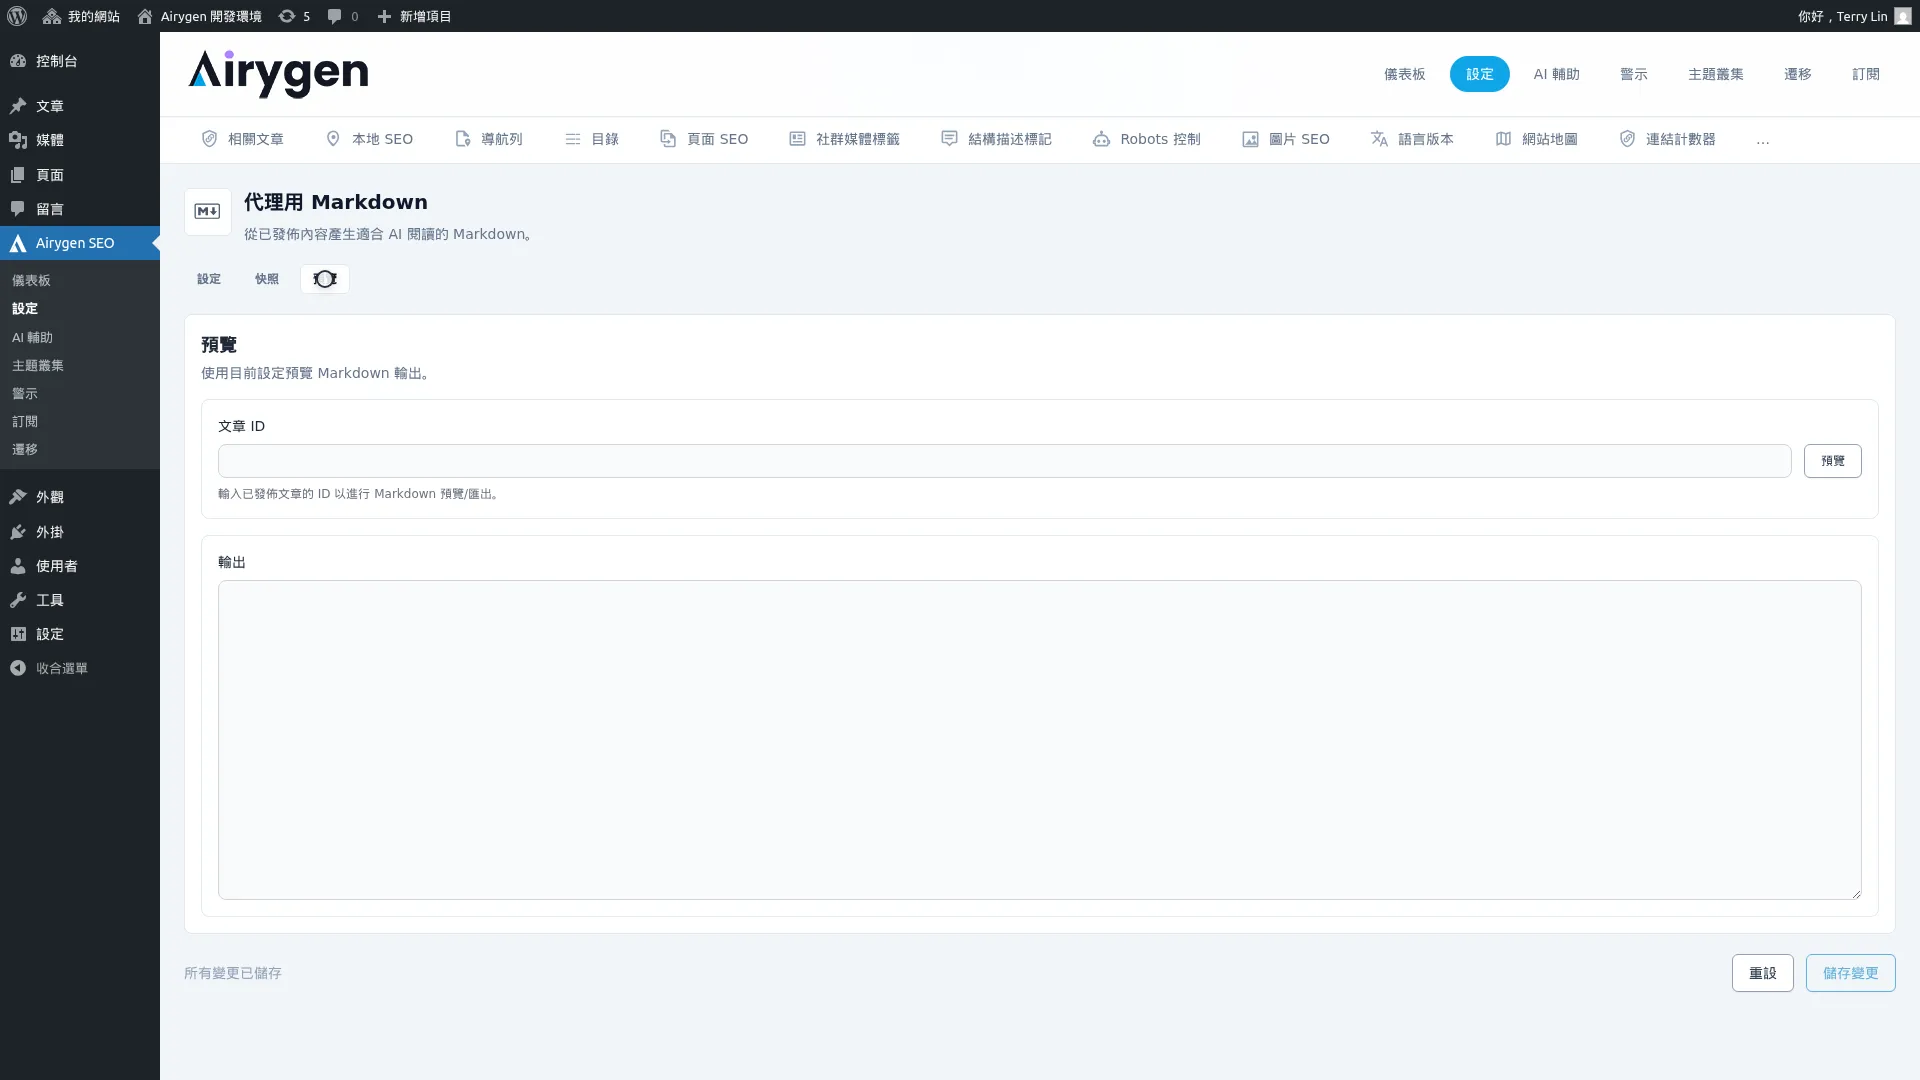Open 相關文章 settings section
This screenshot has width=1920, height=1080.
coord(242,139)
